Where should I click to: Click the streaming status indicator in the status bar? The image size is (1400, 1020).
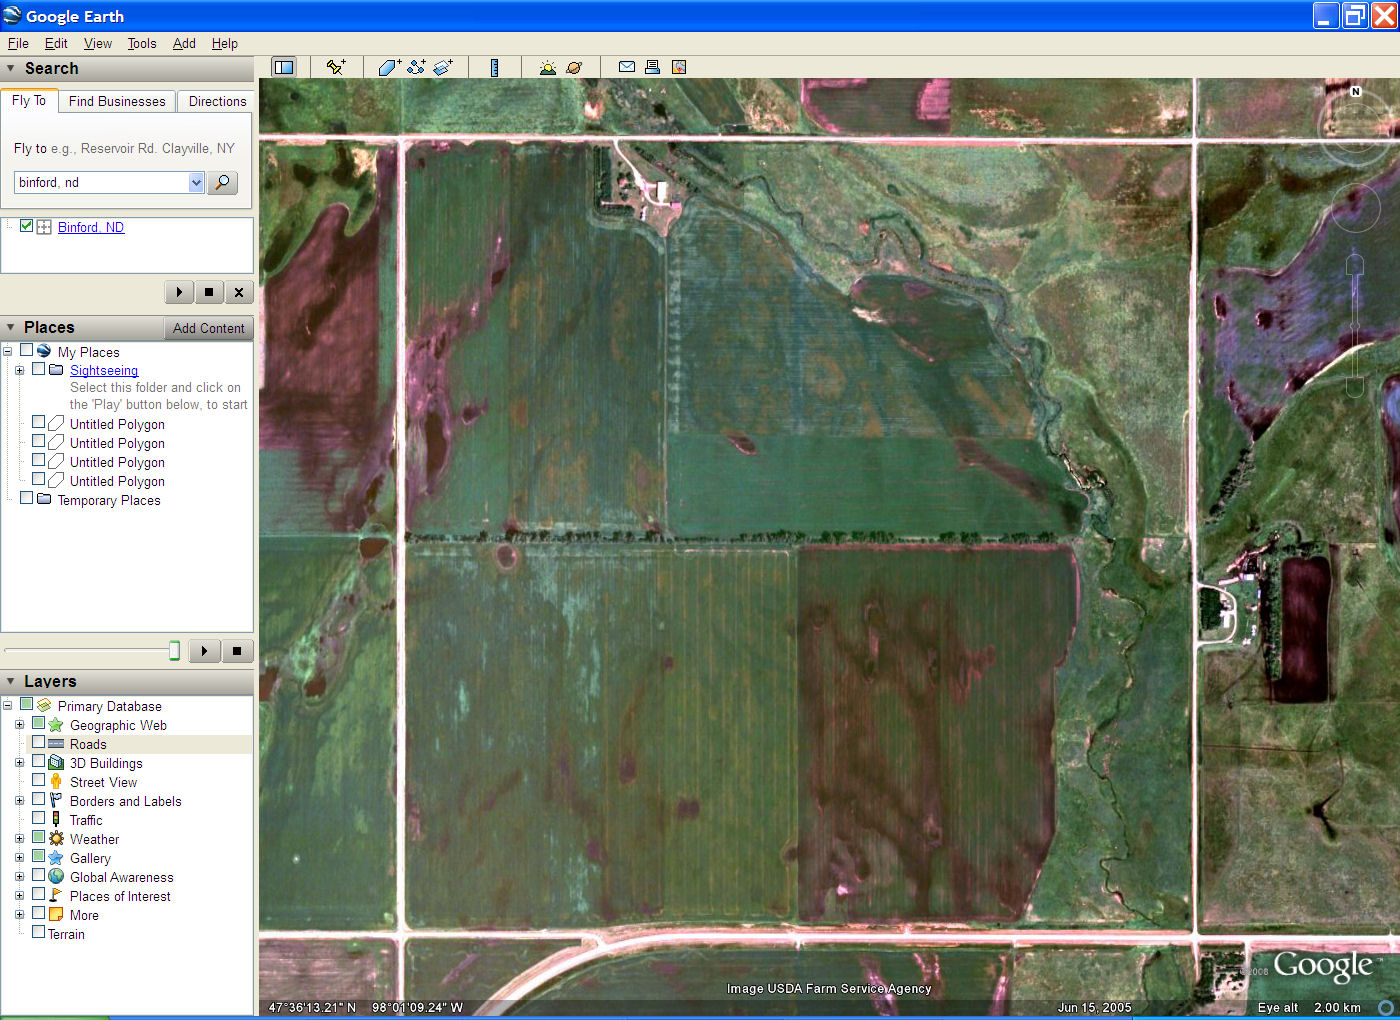coord(1386,1007)
